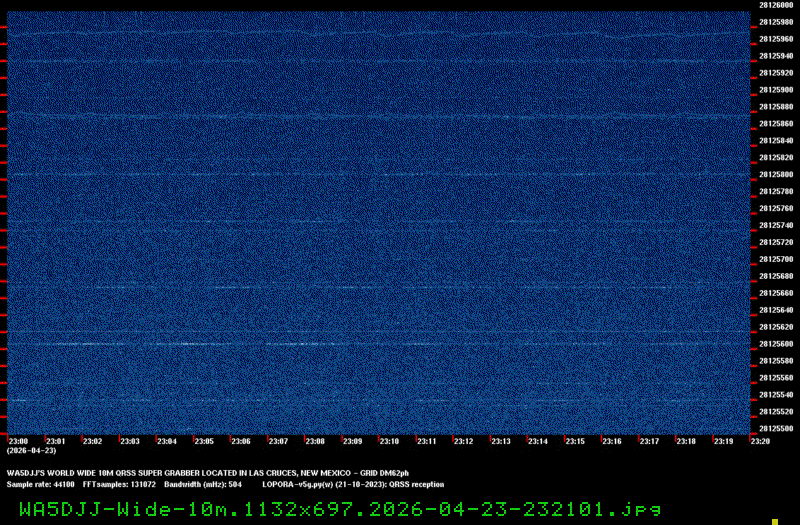Click the LOPORA-v5g.py QRSS reception text
This screenshot has width=800, height=525.
pos(353,484)
